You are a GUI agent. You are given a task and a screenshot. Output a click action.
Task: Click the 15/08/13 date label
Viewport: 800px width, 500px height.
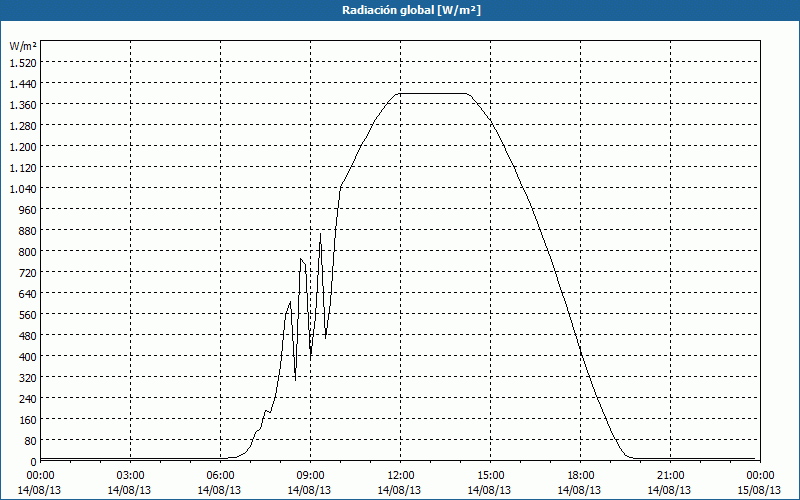pos(760,490)
